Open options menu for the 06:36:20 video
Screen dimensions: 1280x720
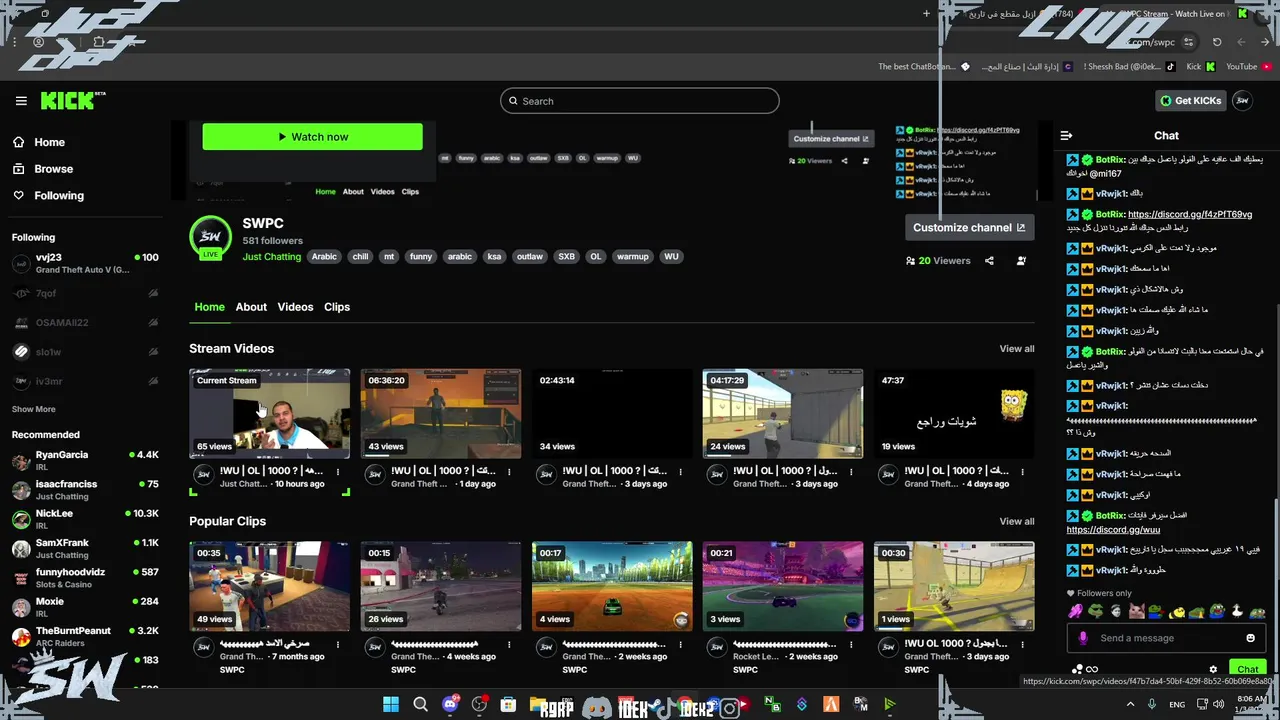coord(509,471)
